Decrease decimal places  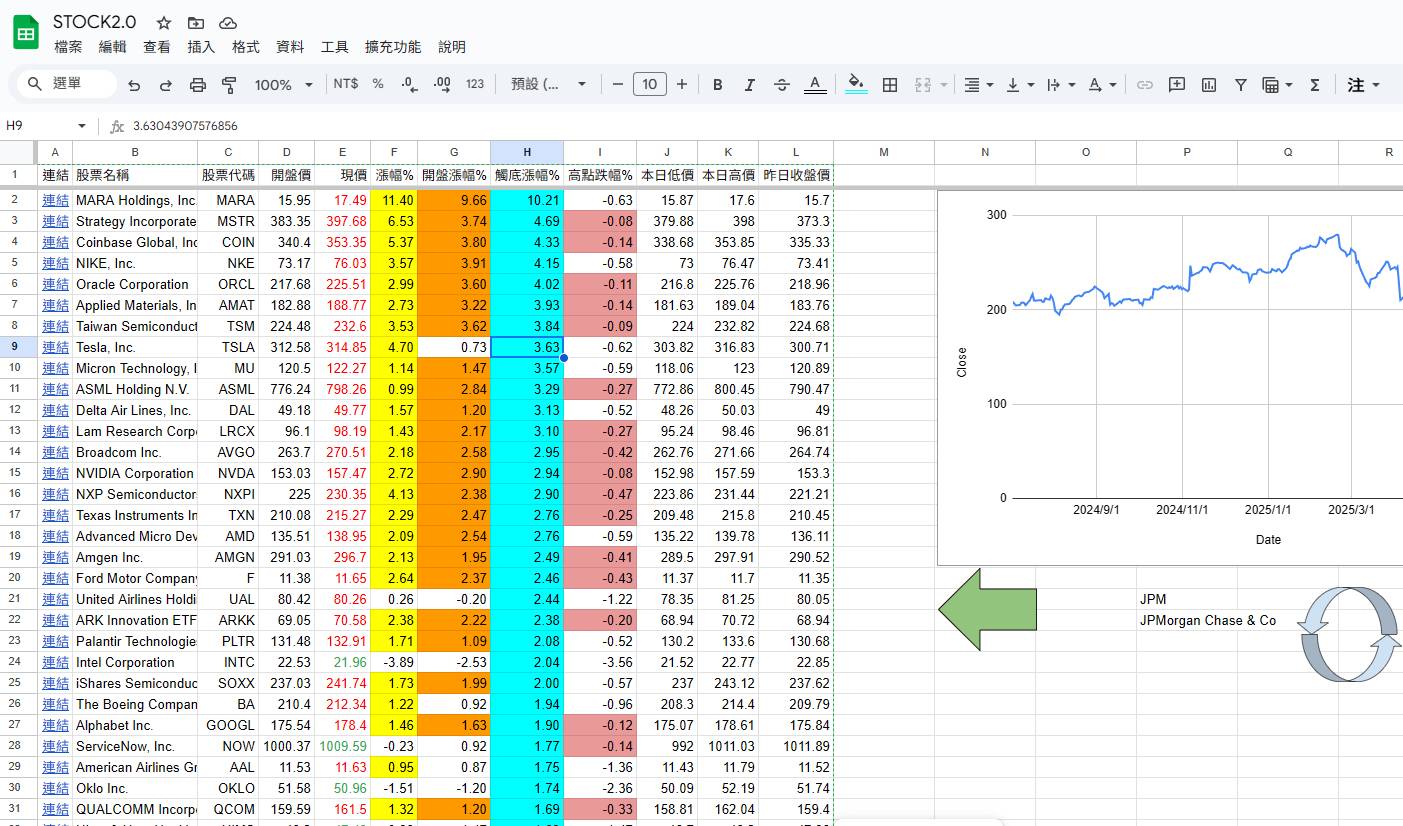click(x=409, y=85)
